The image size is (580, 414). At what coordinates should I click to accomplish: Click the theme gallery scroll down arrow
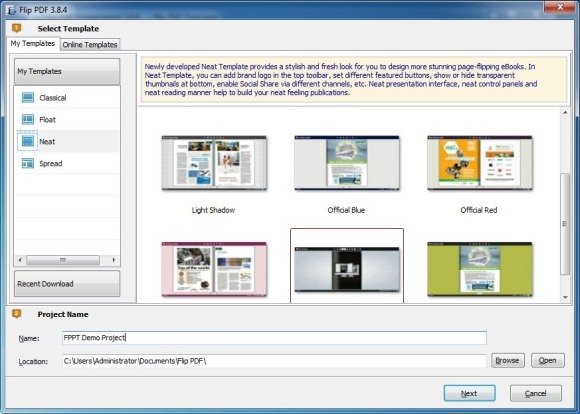tap(565, 297)
